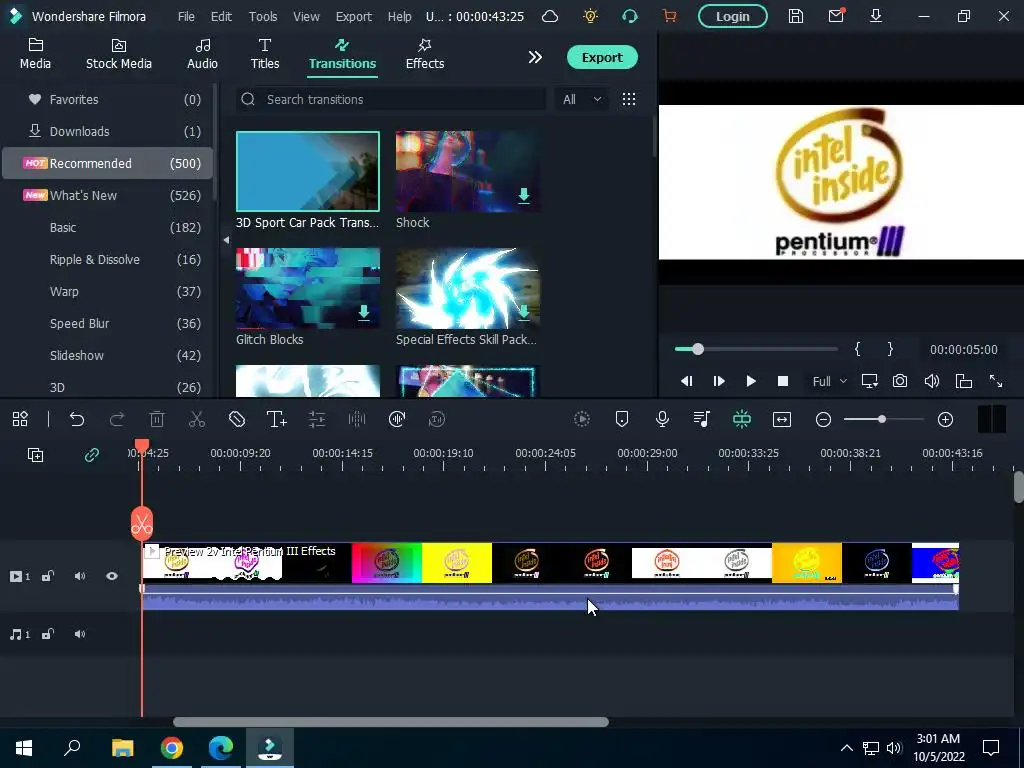Select the Glitch Blocks transition thumbnail
1024x768 pixels.
(308, 288)
